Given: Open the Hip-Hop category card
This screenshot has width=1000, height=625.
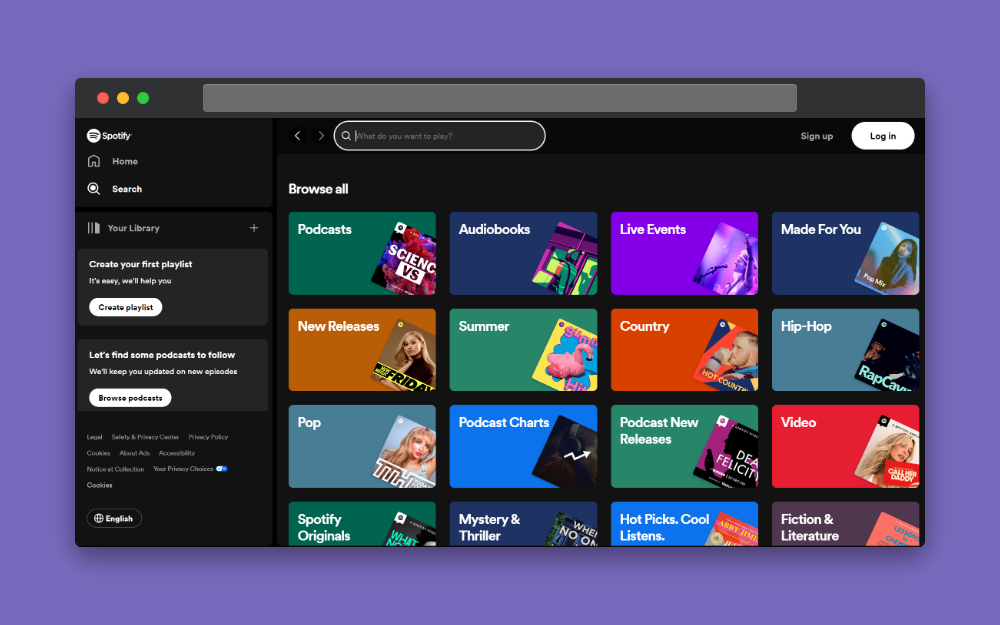Looking at the screenshot, I should click(x=846, y=350).
